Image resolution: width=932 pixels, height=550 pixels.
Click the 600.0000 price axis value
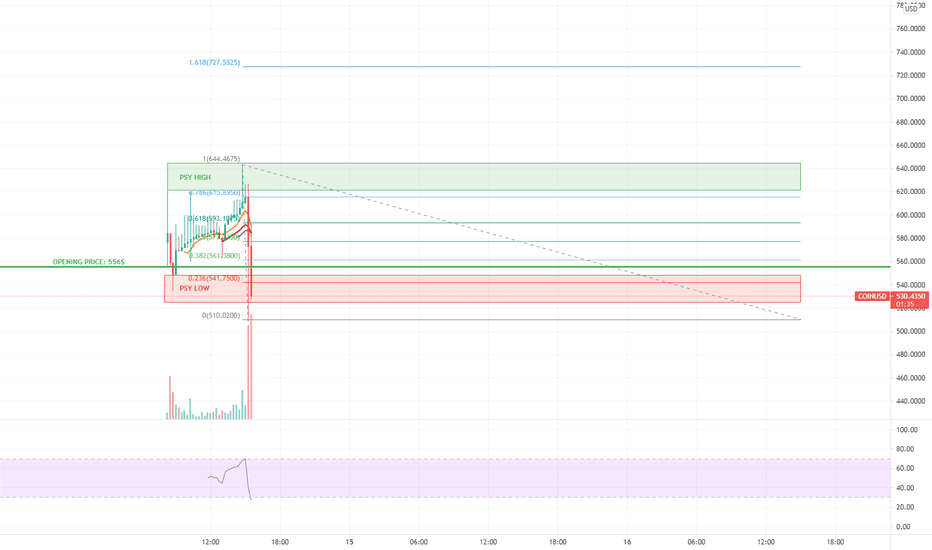point(911,215)
